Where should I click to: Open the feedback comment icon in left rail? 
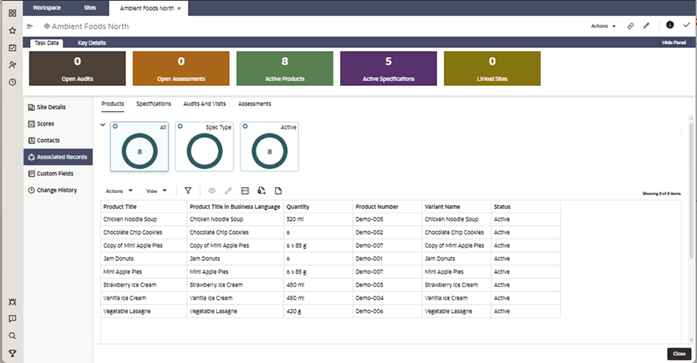click(12, 319)
